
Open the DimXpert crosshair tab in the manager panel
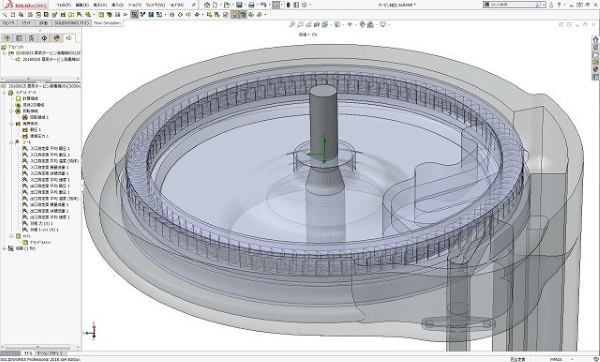click(x=44, y=38)
